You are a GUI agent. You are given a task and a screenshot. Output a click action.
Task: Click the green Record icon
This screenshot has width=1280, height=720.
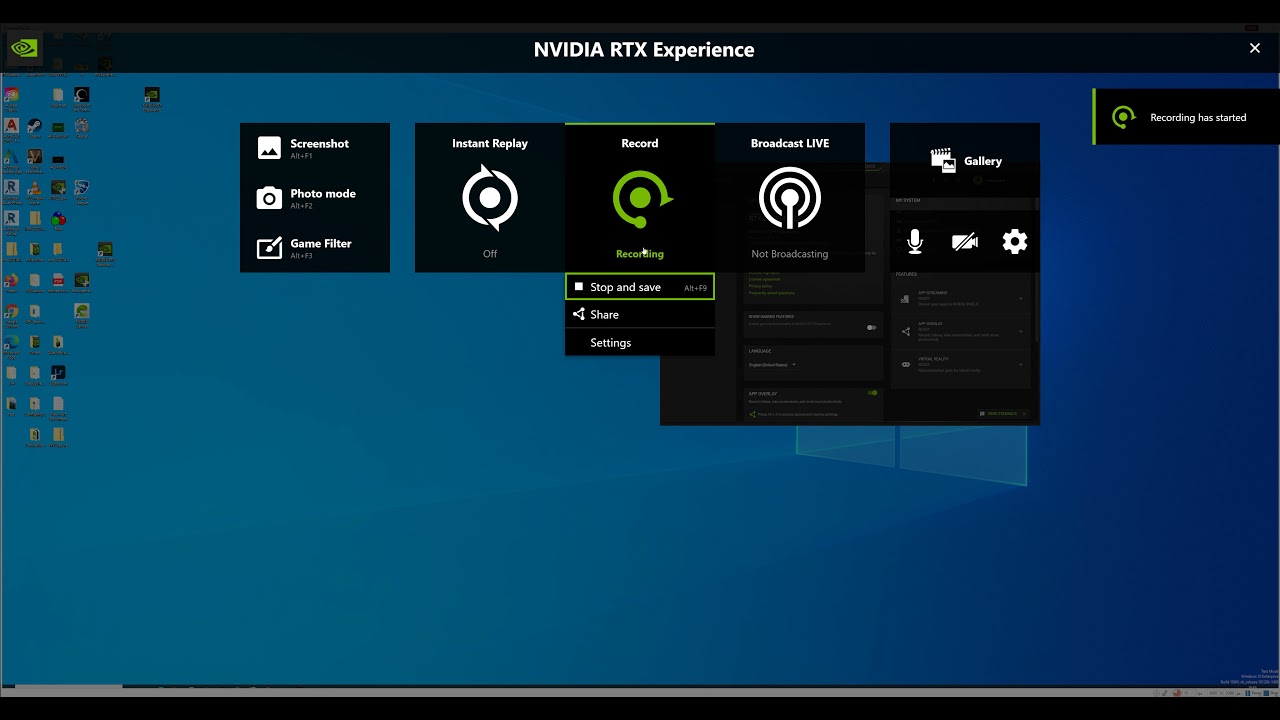pyautogui.click(x=641, y=199)
